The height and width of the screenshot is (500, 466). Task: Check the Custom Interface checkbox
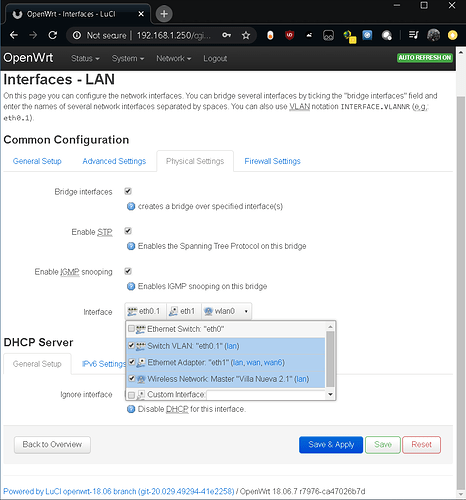click(132, 395)
